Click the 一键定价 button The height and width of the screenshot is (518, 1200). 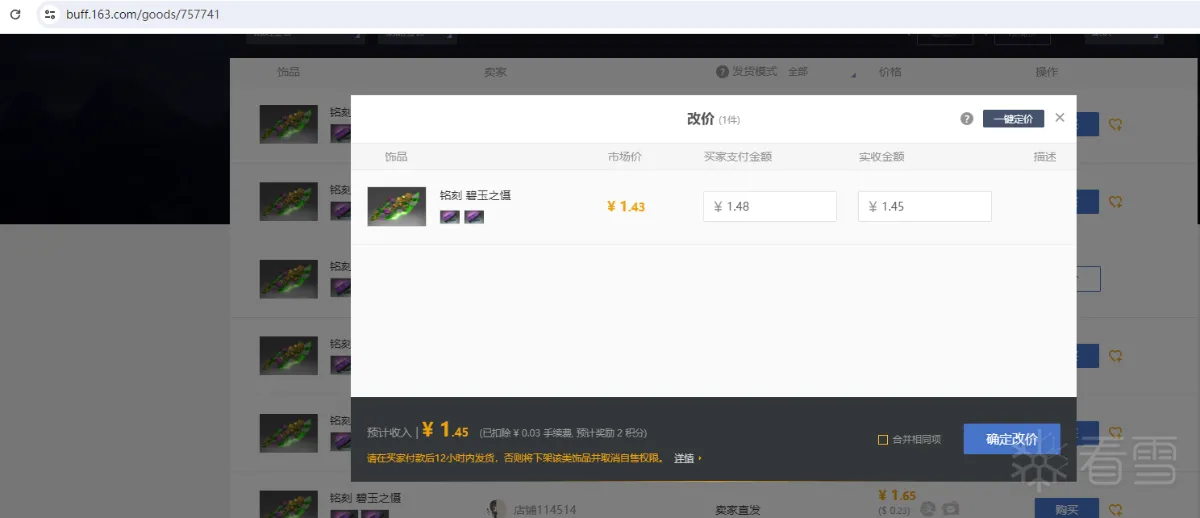pyautogui.click(x=1013, y=119)
